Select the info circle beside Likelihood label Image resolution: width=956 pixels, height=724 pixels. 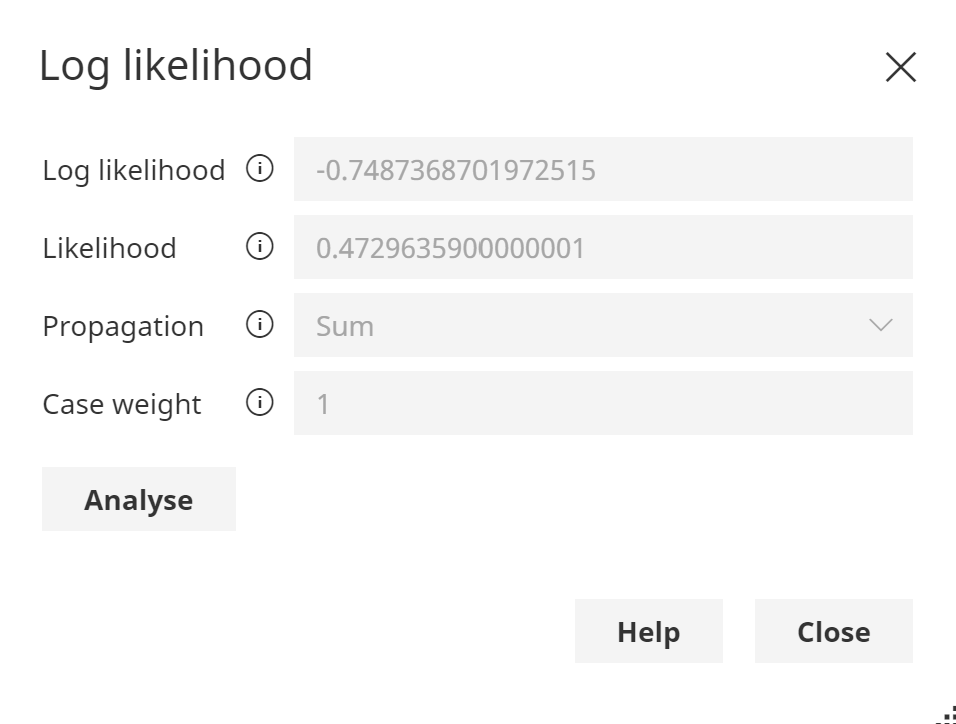pyautogui.click(x=259, y=247)
